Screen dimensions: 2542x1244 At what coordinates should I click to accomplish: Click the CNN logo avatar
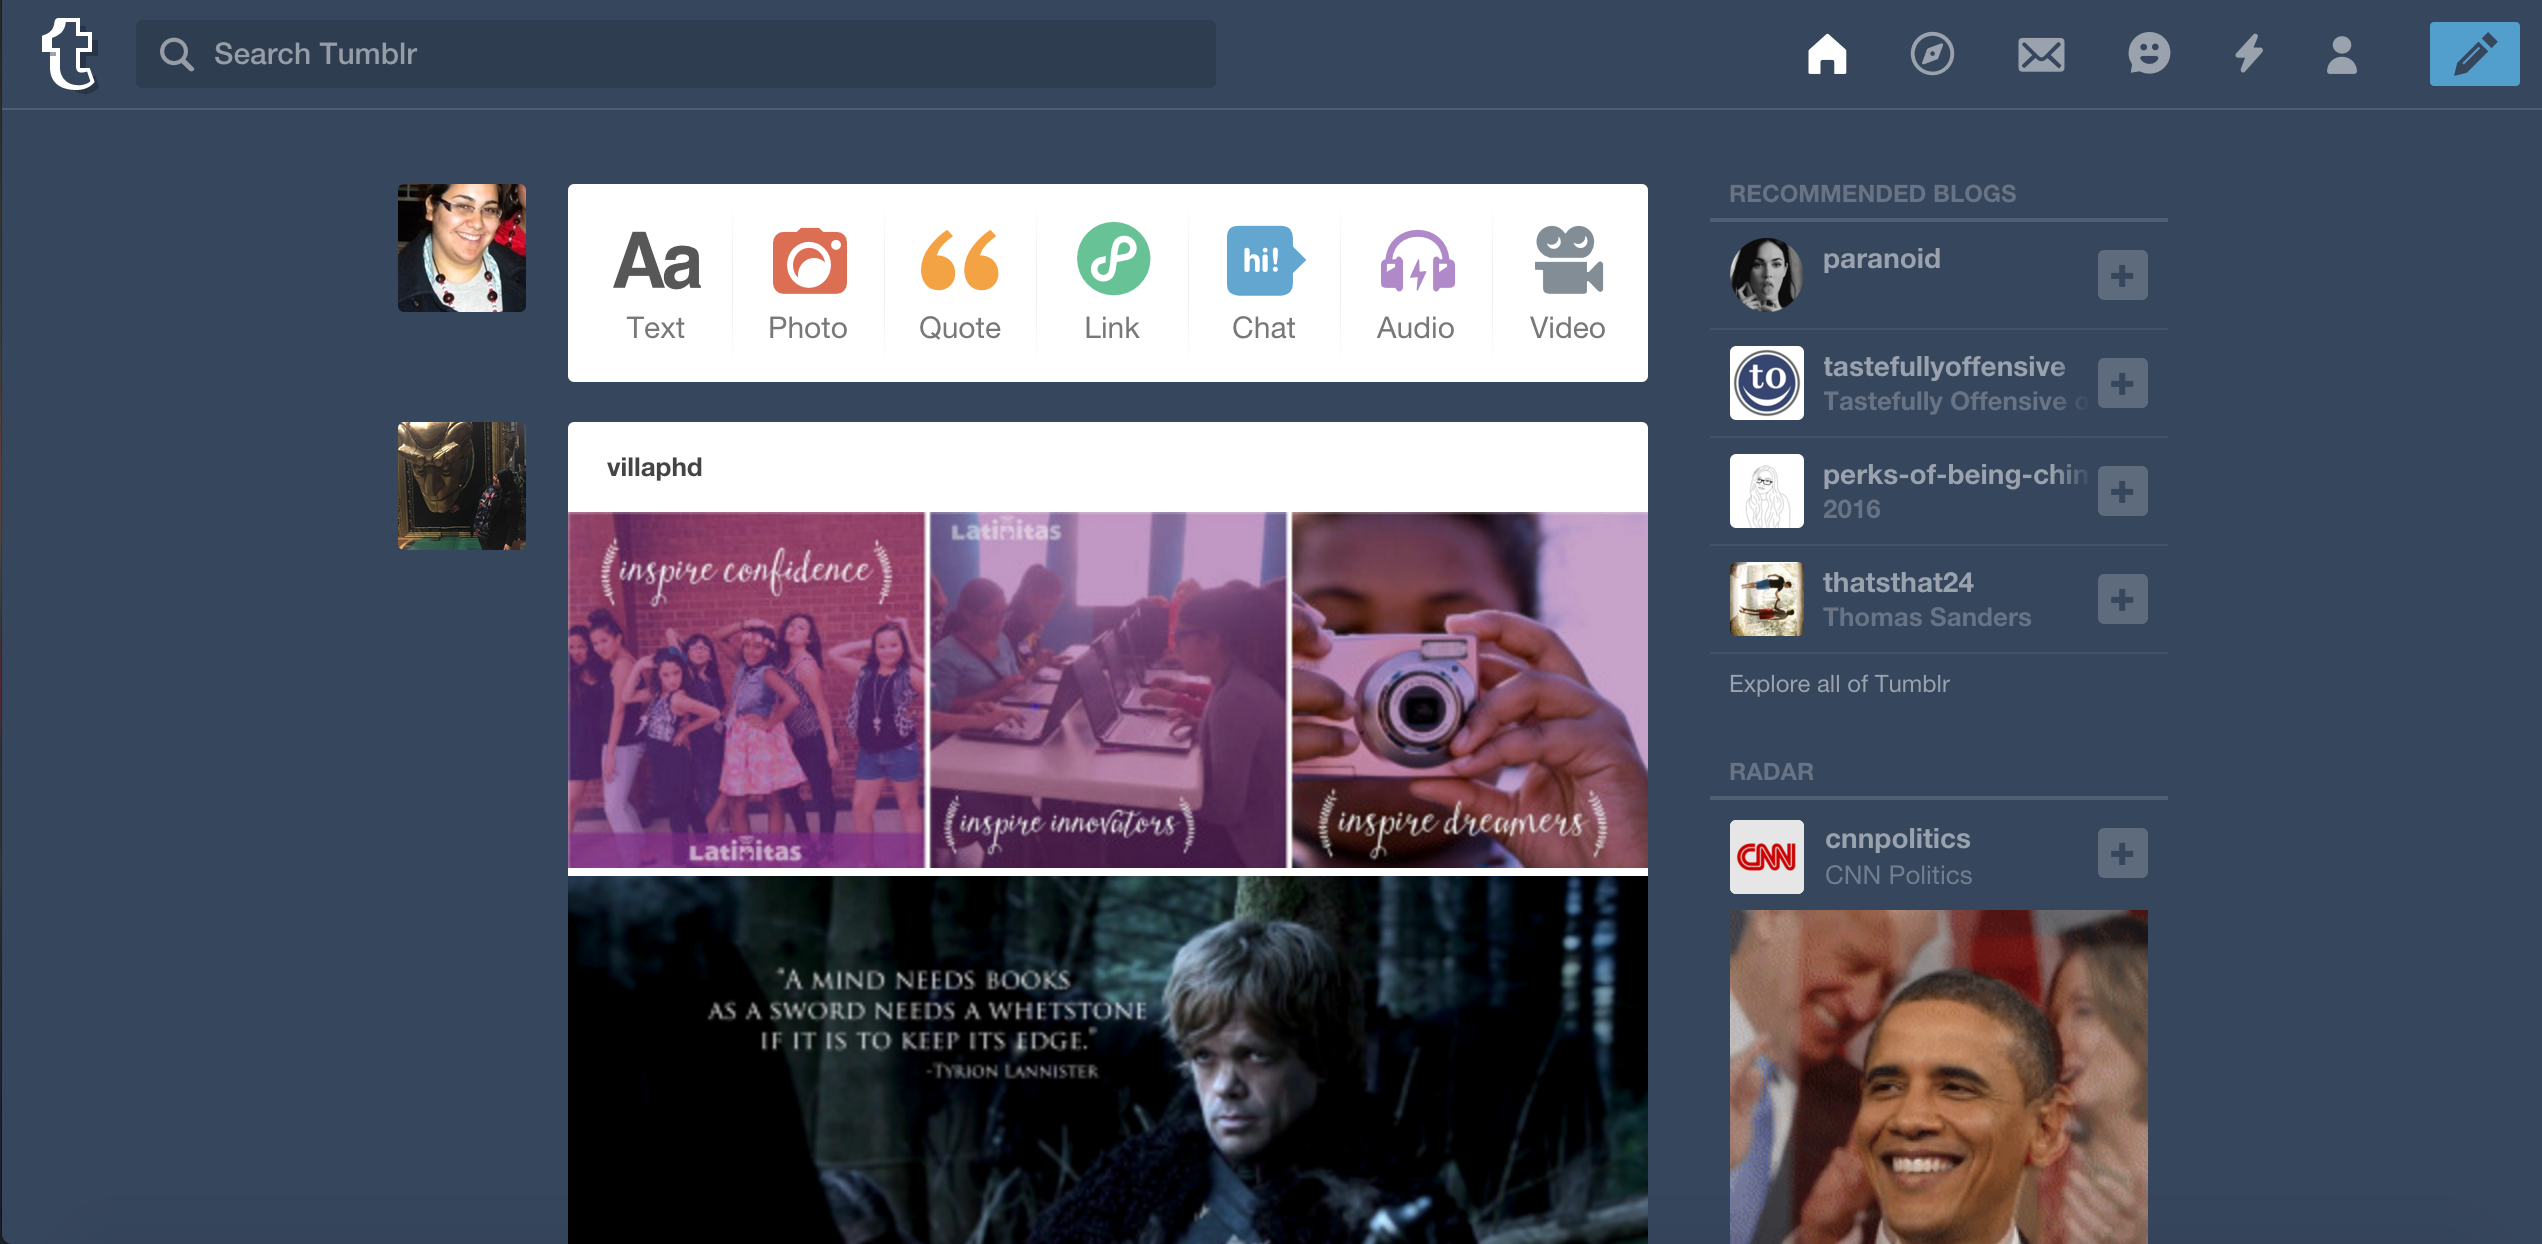[1766, 857]
